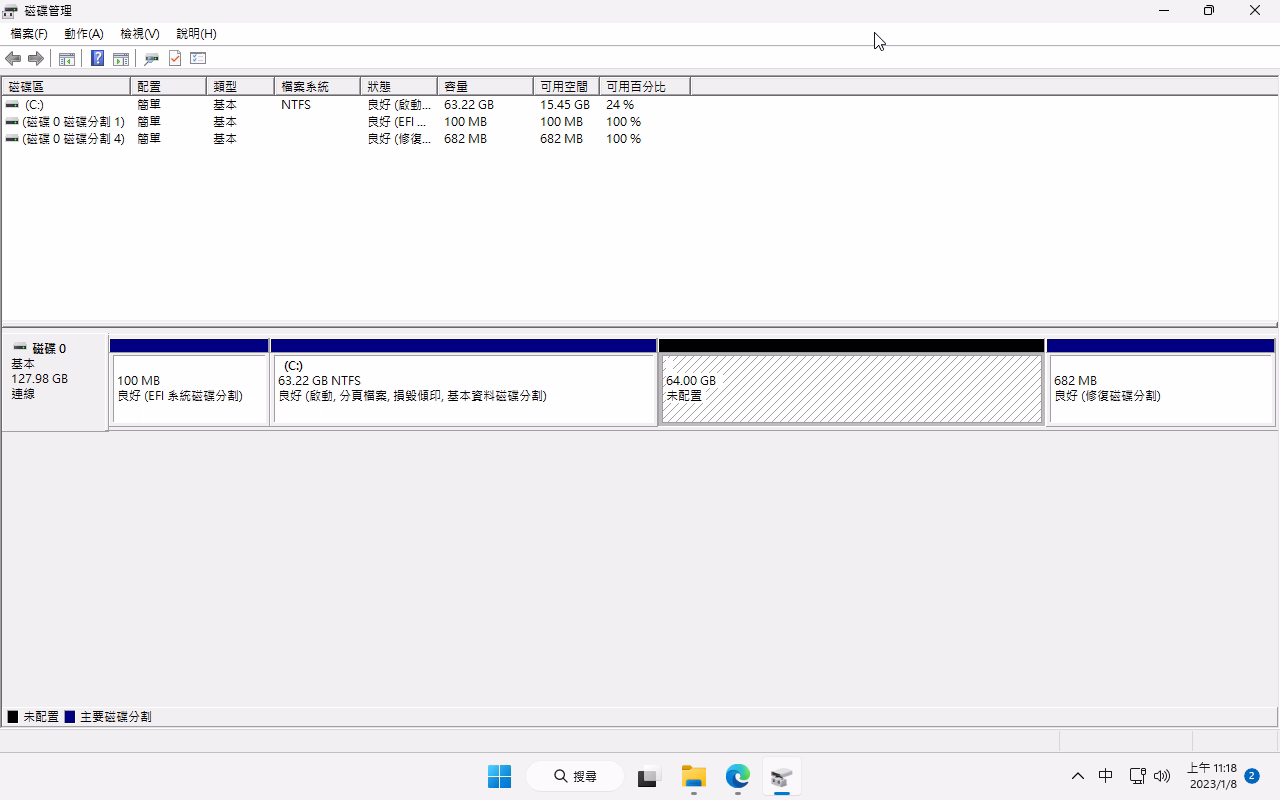Image resolution: width=1280 pixels, height=800 pixels.
Task: Sort by the 配置 column header
Action: [168, 87]
